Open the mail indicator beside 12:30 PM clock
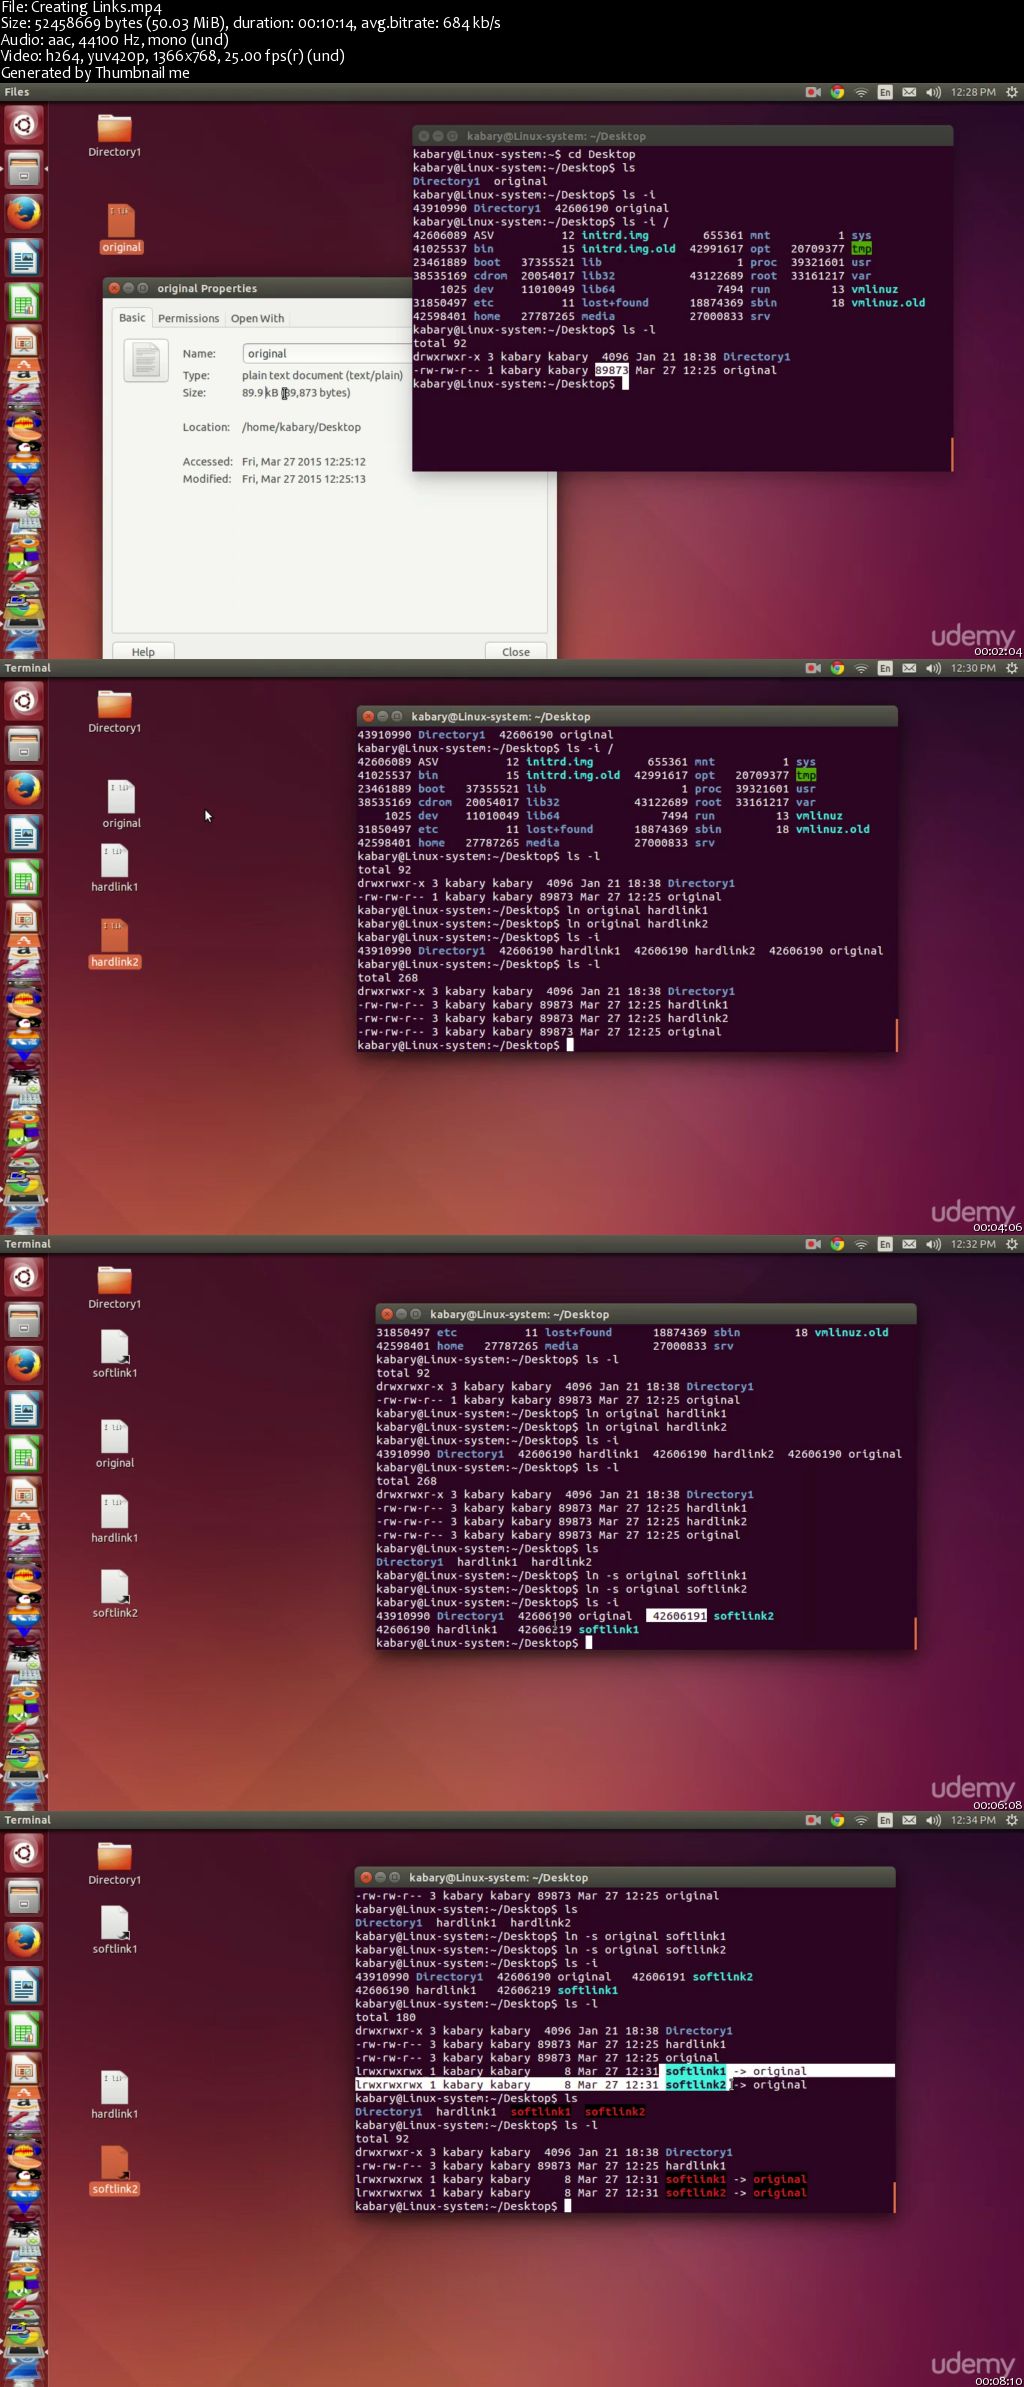Screen dimensions: 1024x2387 point(909,668)
